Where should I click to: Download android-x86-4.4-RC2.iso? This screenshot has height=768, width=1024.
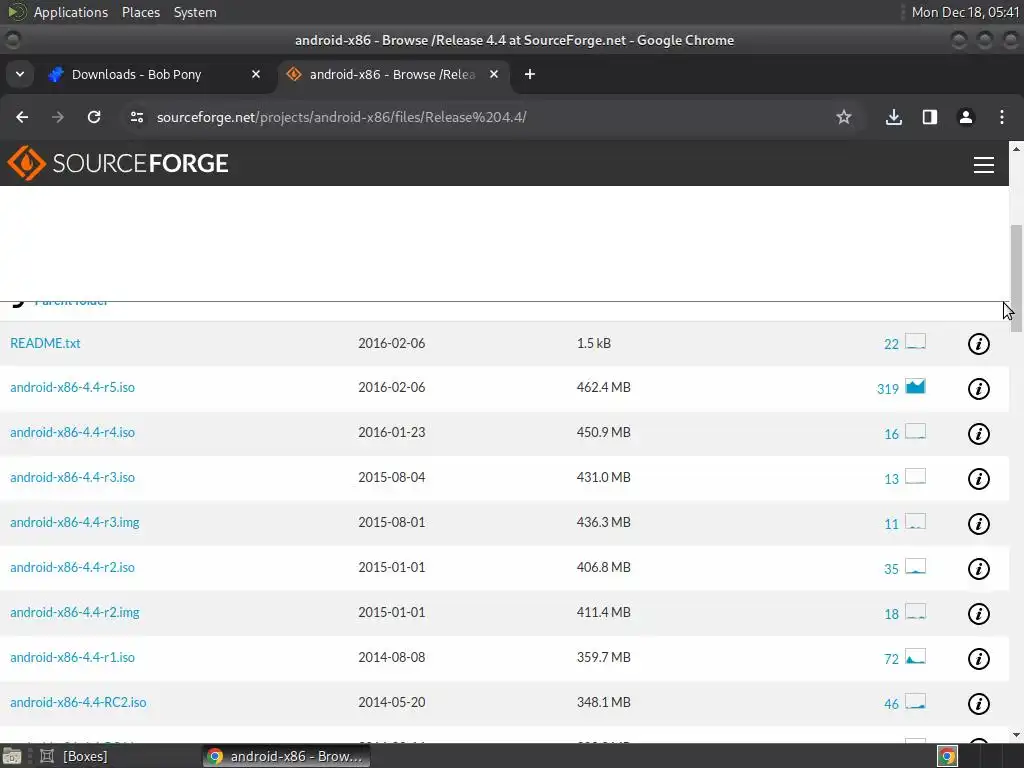coord(78,703)
